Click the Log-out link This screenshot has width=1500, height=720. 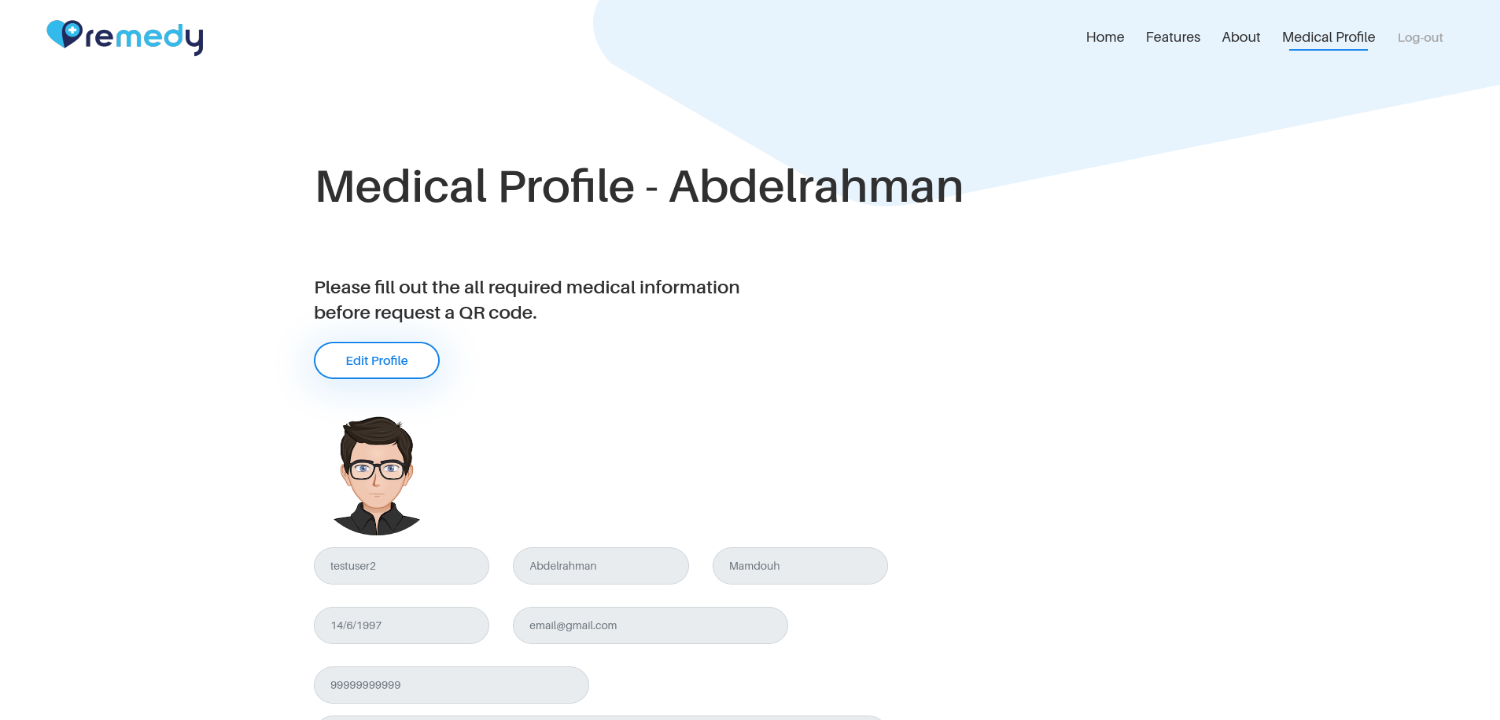pos(1420,38)
